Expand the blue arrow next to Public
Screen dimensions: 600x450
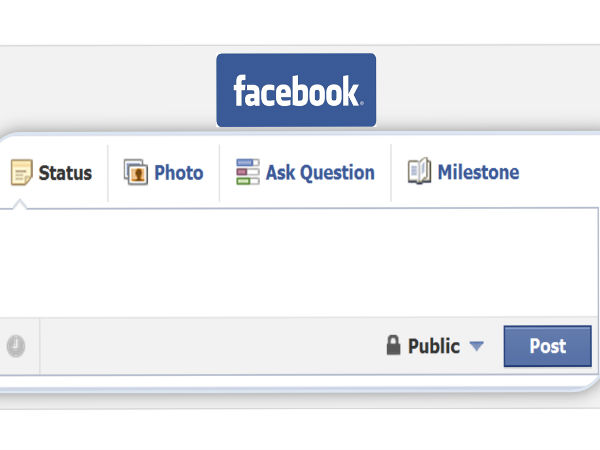477,346
